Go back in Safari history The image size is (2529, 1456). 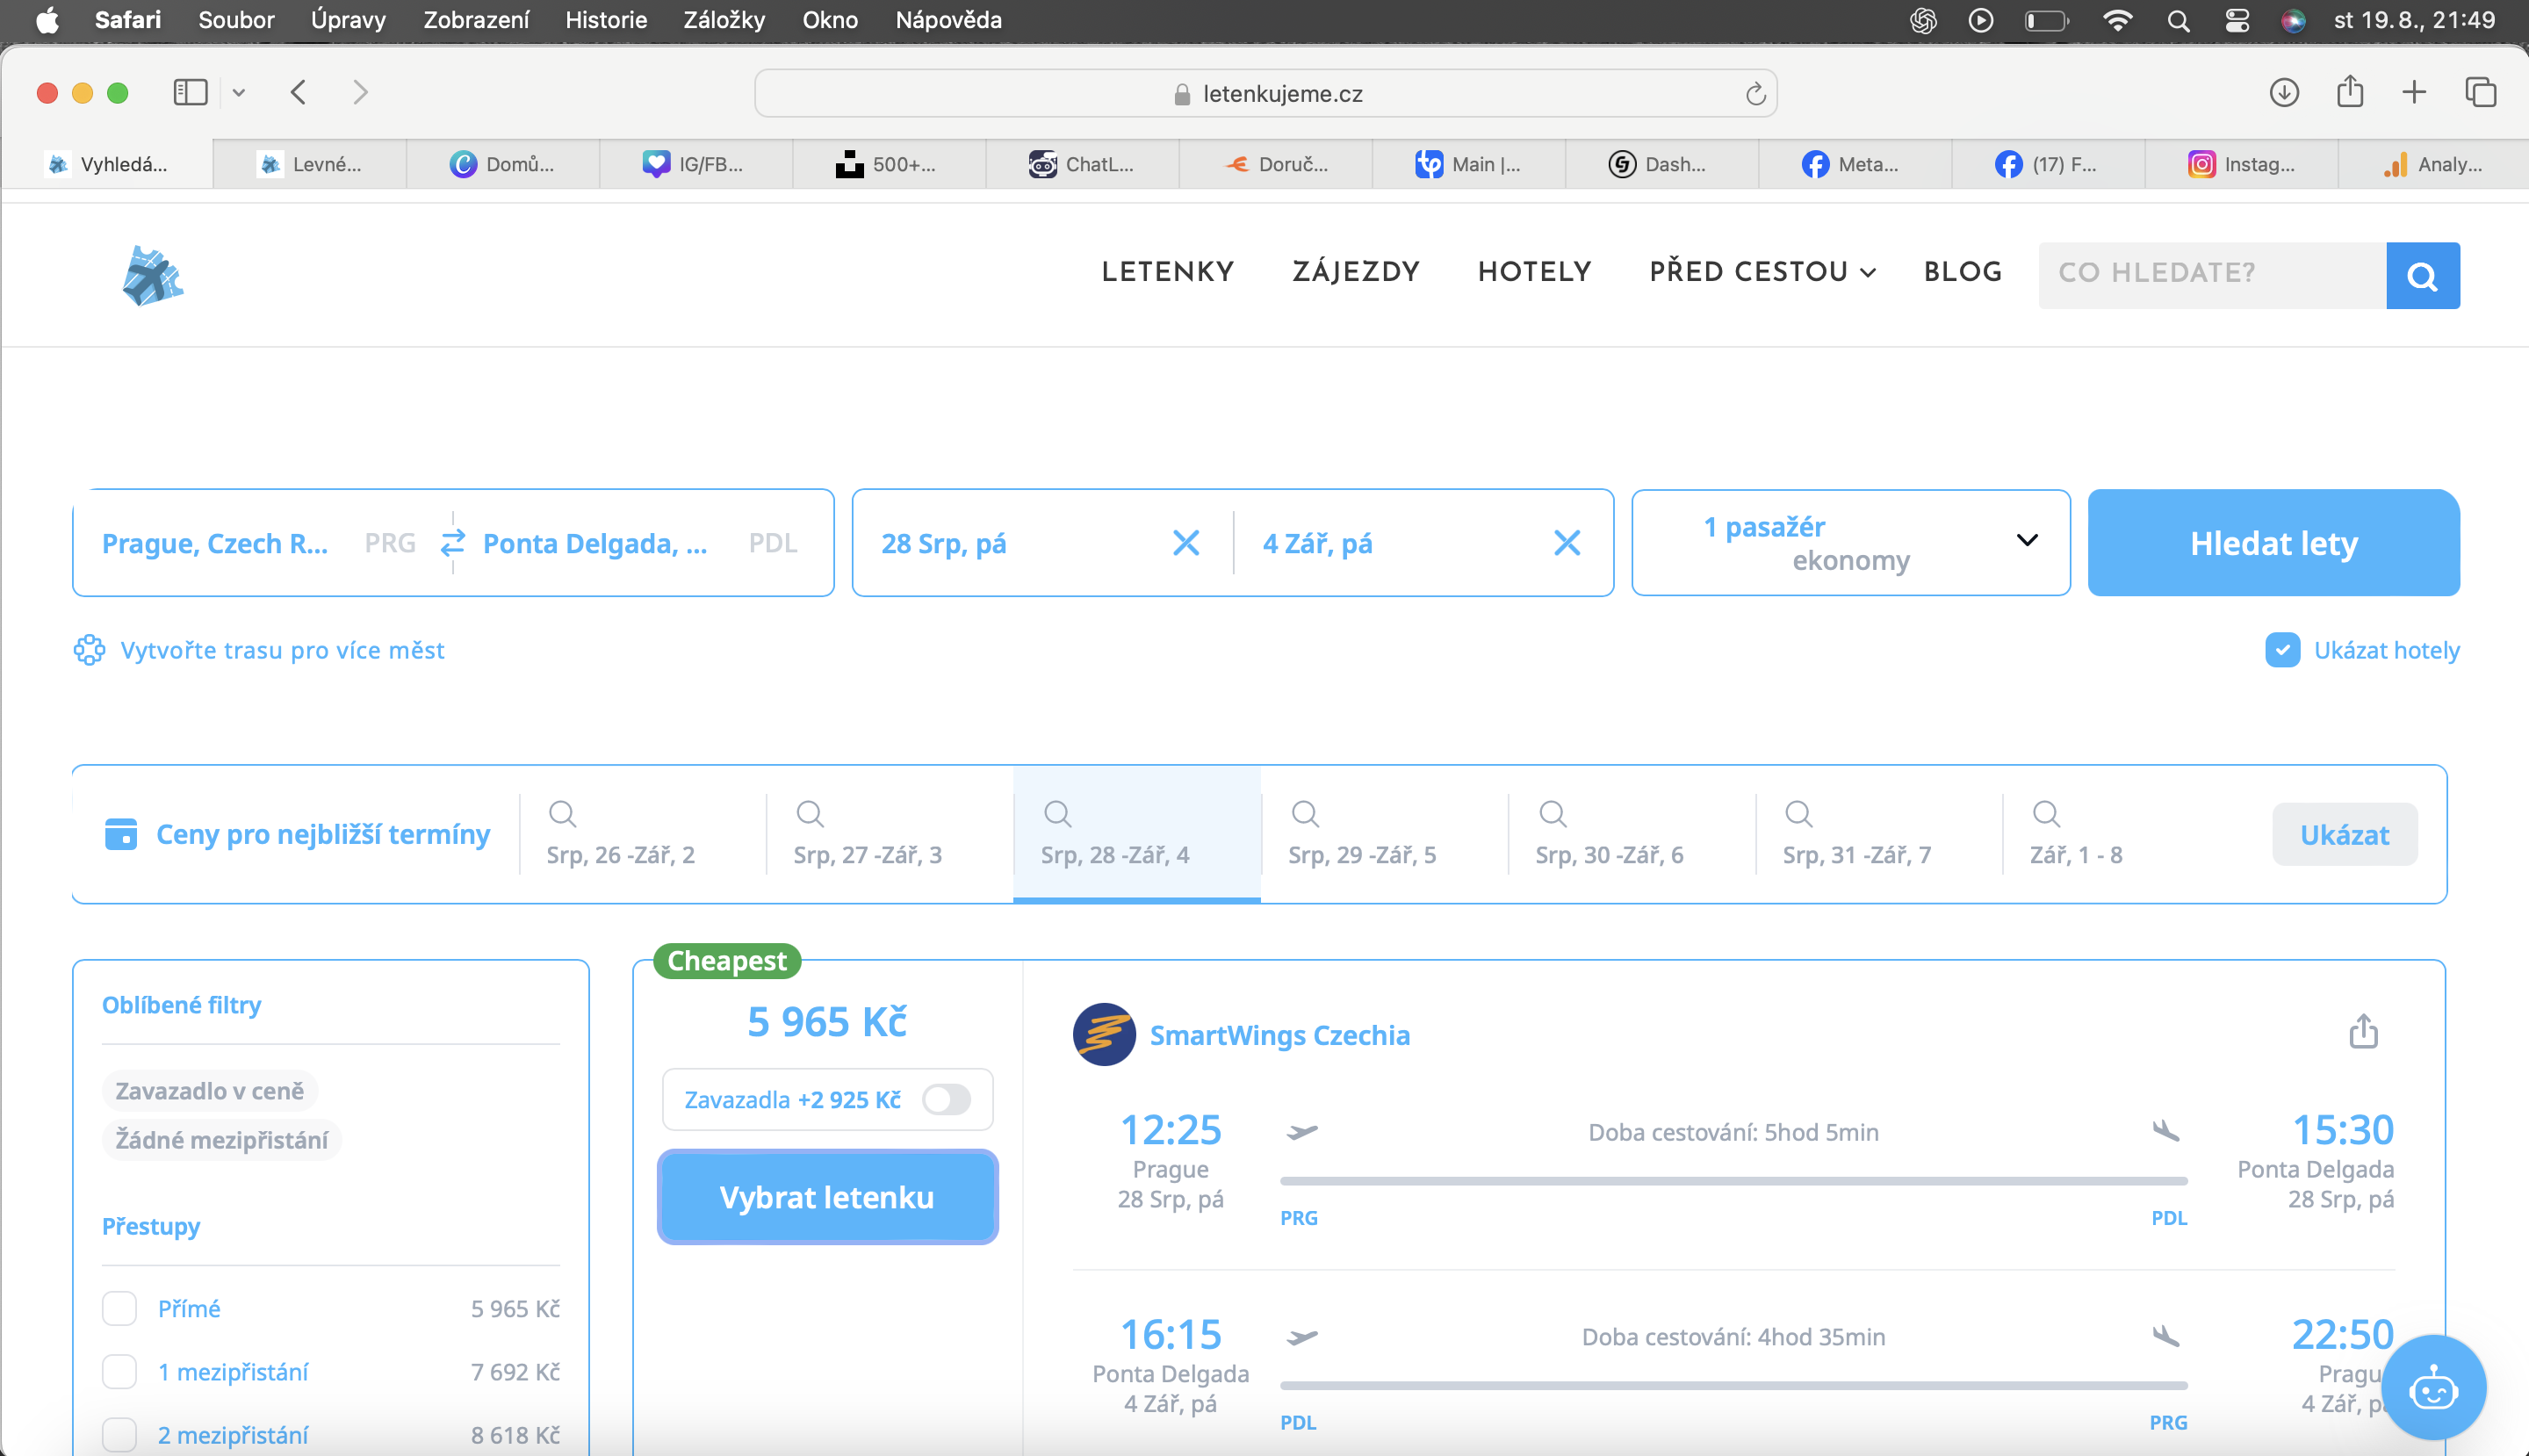click(298, 93)
